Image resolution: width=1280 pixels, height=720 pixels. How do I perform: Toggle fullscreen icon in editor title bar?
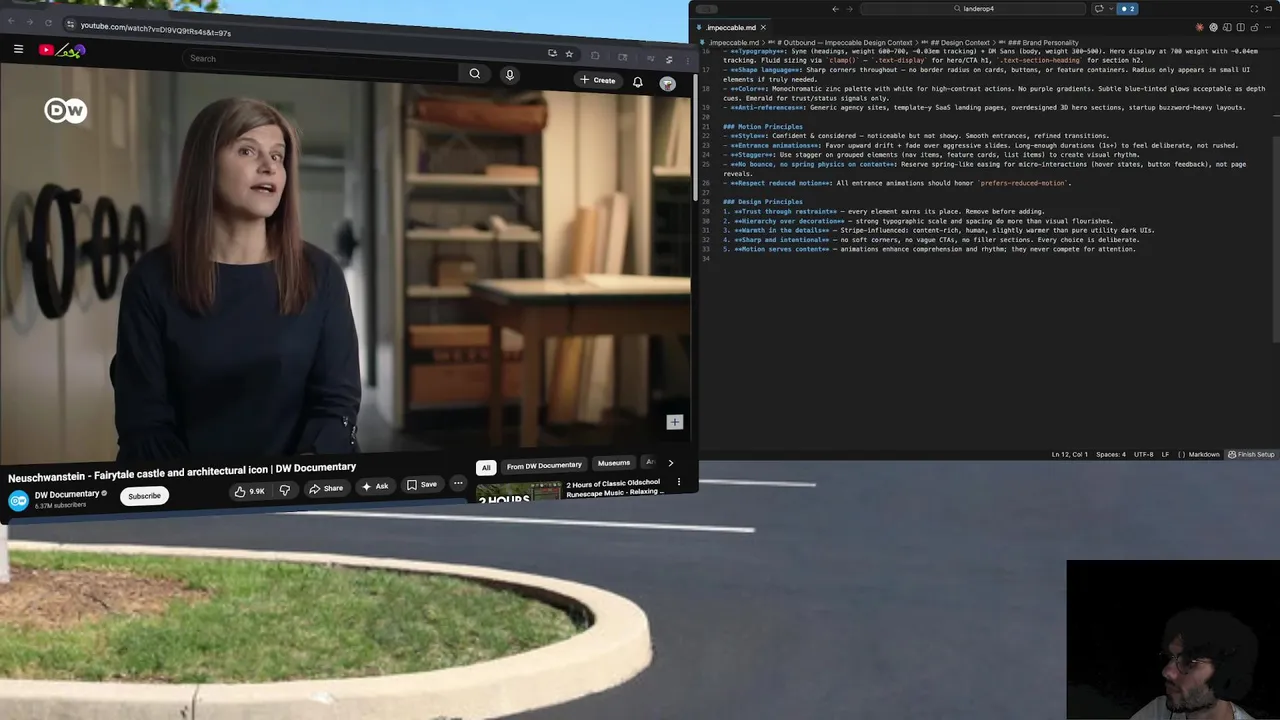[x=1254, y=9]
